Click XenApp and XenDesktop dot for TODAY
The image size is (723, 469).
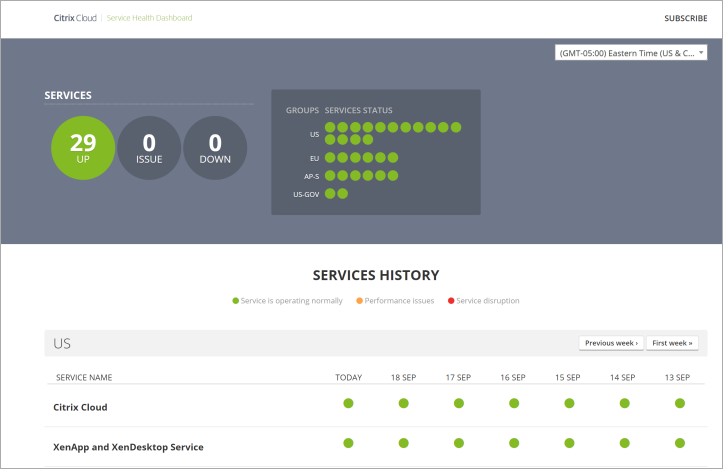tap(348, 443)
